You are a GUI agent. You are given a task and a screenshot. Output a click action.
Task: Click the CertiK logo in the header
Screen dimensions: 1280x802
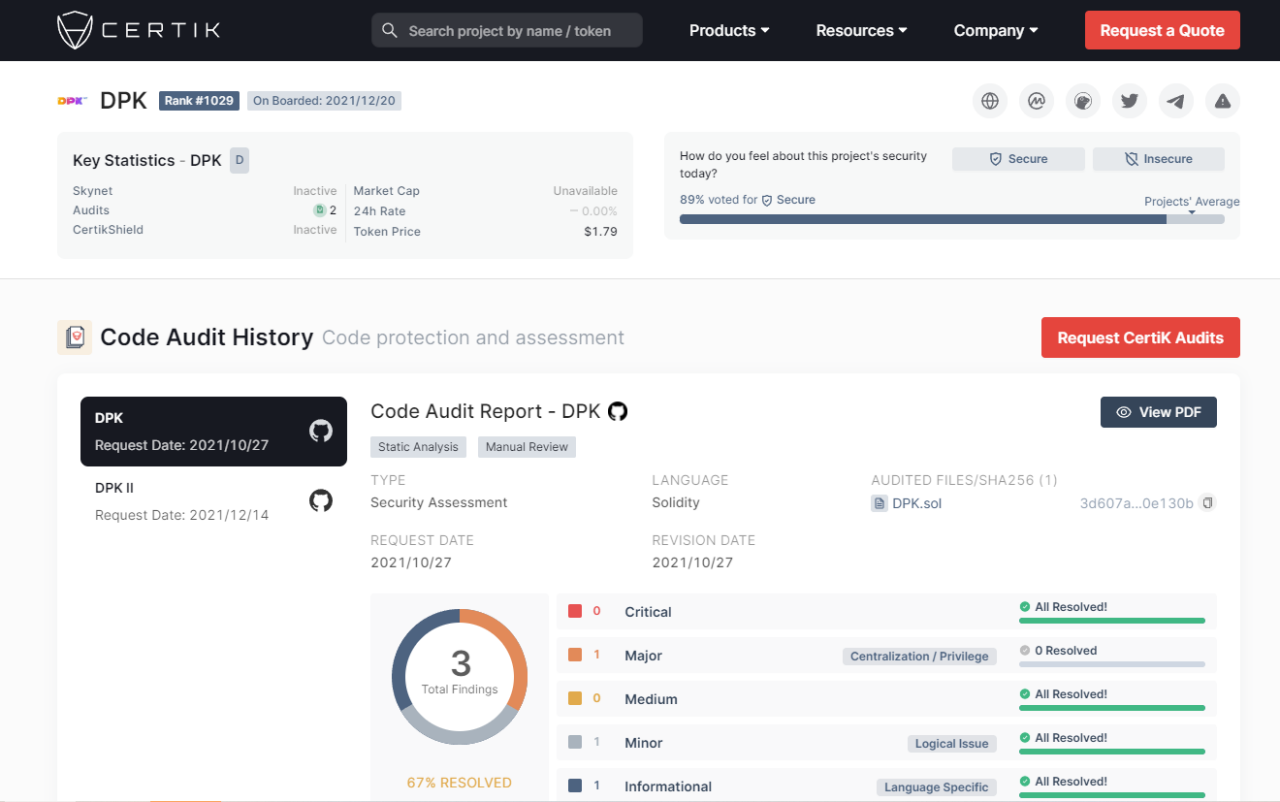click(x=138, y=30)
